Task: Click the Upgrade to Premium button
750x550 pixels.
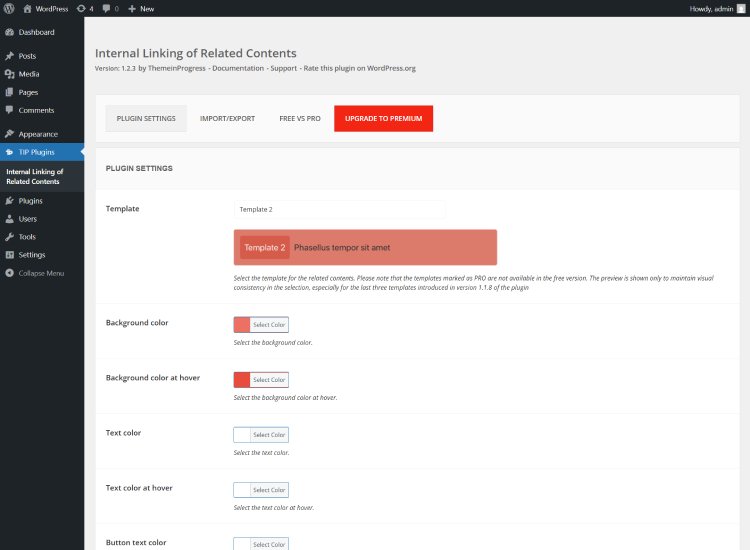Action: (383, 119)
